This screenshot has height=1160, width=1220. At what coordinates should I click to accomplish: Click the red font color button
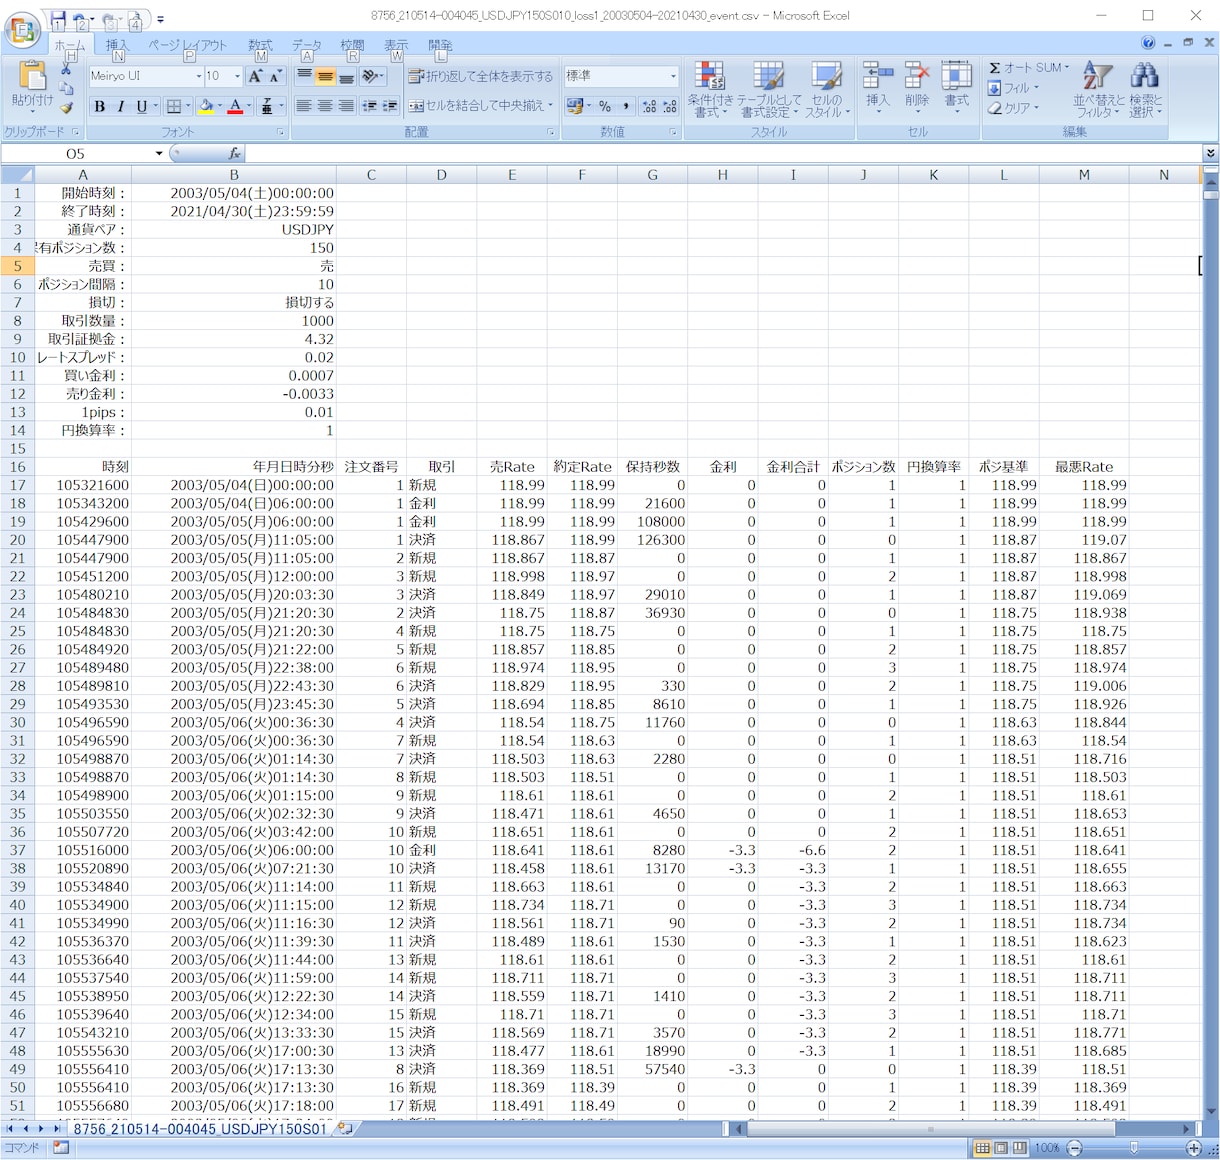click(x=235, y=107)
